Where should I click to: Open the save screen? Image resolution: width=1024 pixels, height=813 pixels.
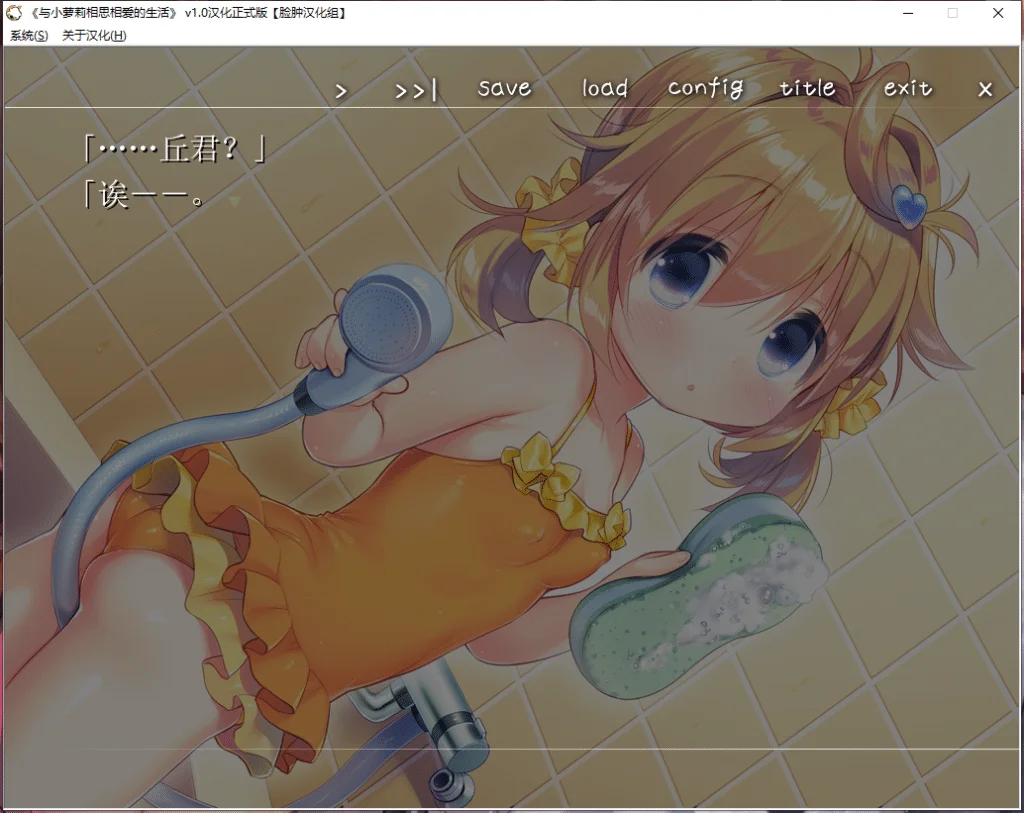click(505, 88)
